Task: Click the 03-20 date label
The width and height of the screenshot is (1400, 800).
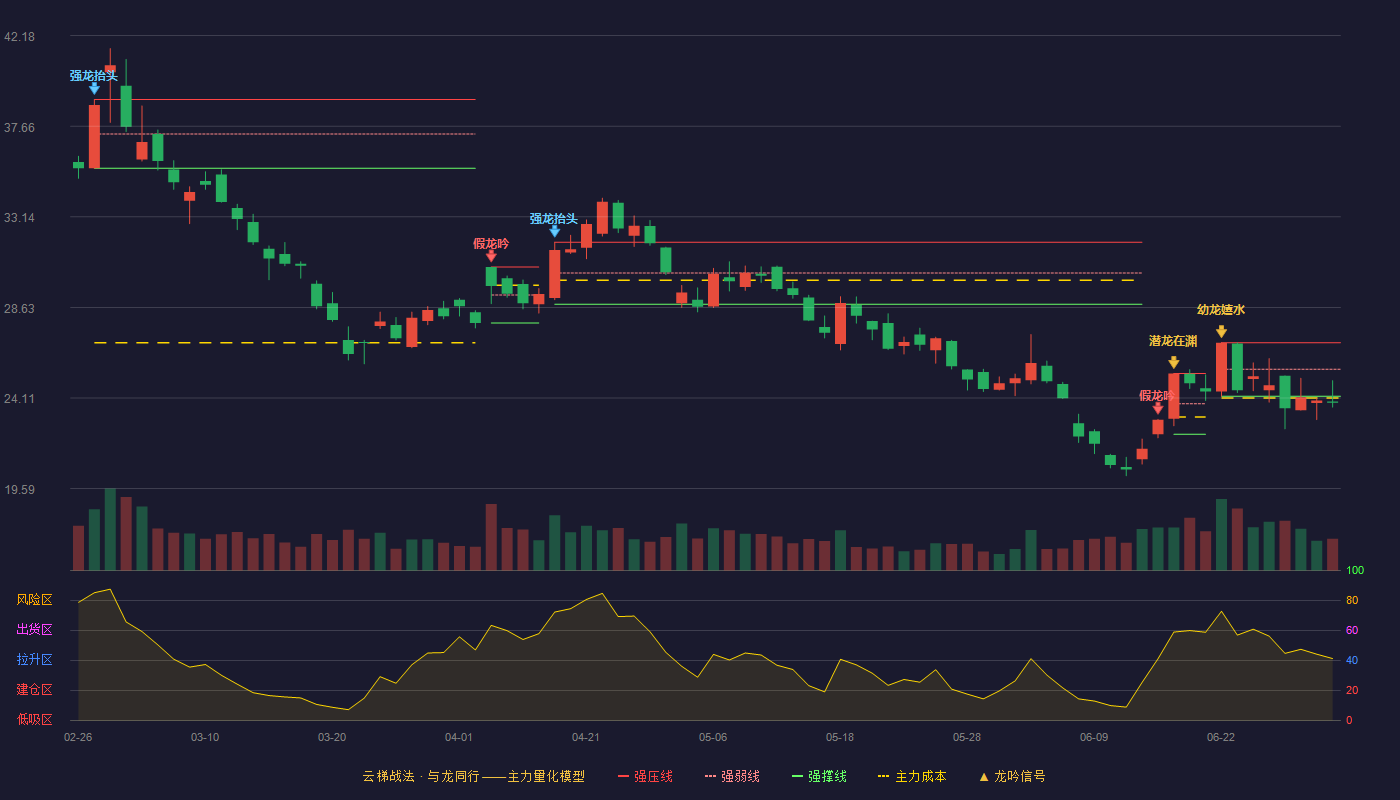Action: pos(332,737)
